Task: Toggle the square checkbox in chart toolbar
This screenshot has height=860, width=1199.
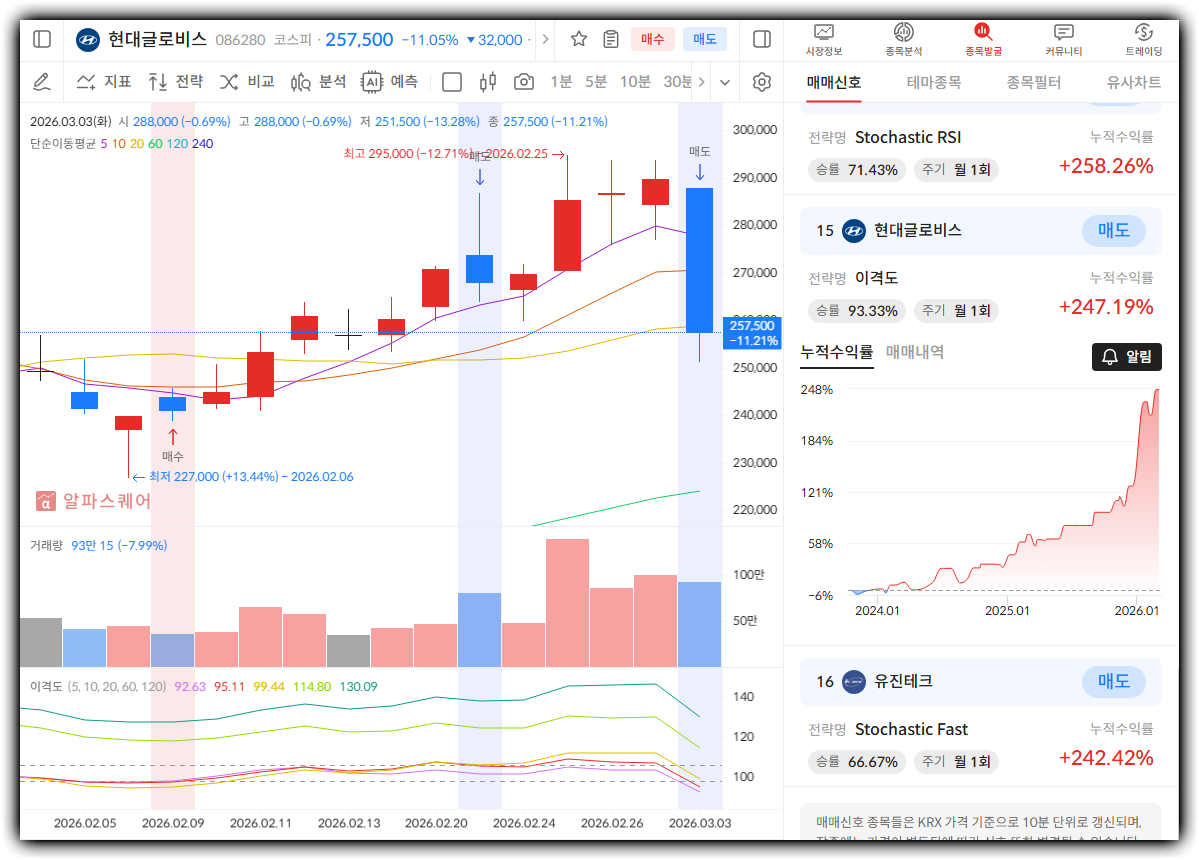Action: point(452,81)
